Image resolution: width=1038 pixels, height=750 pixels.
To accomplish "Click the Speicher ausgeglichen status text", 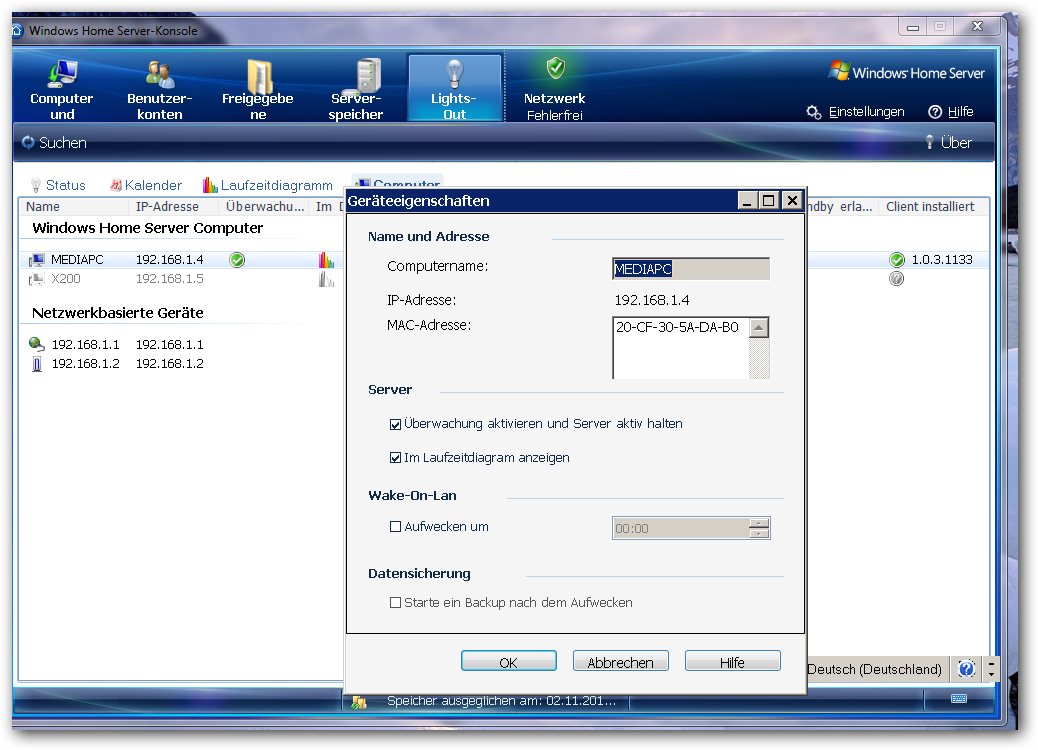I will (501, 701).
